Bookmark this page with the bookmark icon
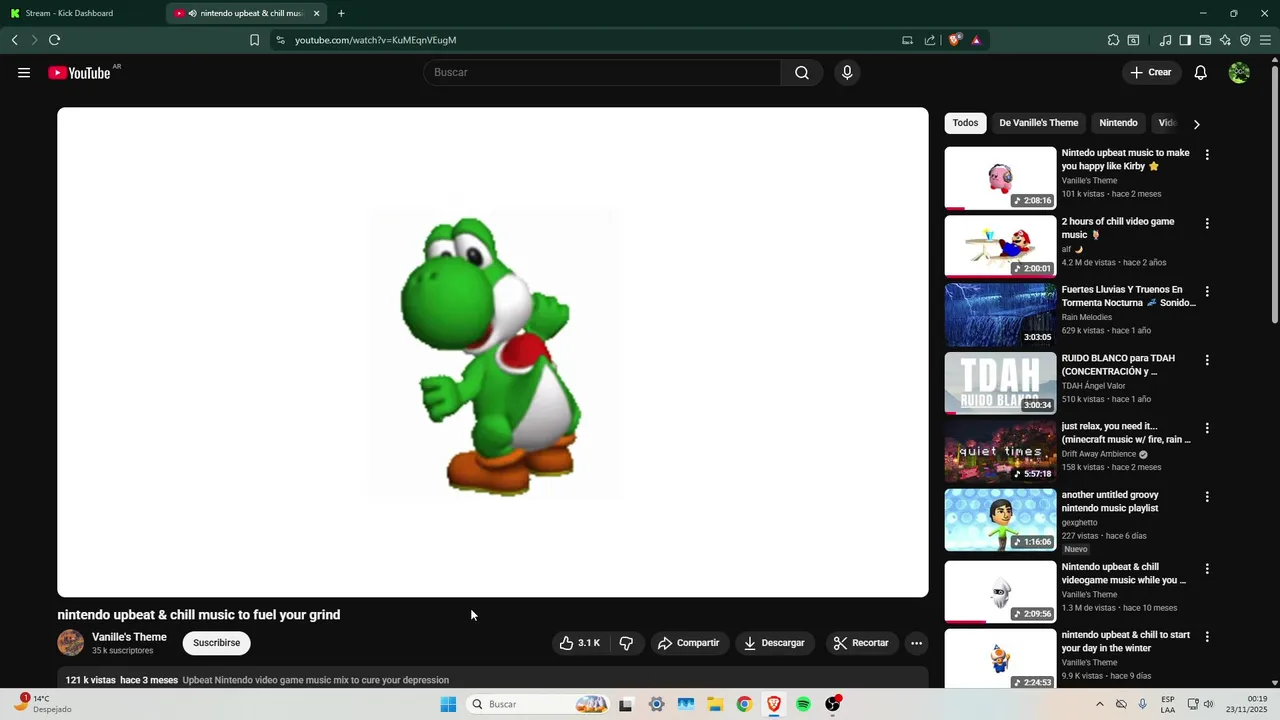 point(254,40)
